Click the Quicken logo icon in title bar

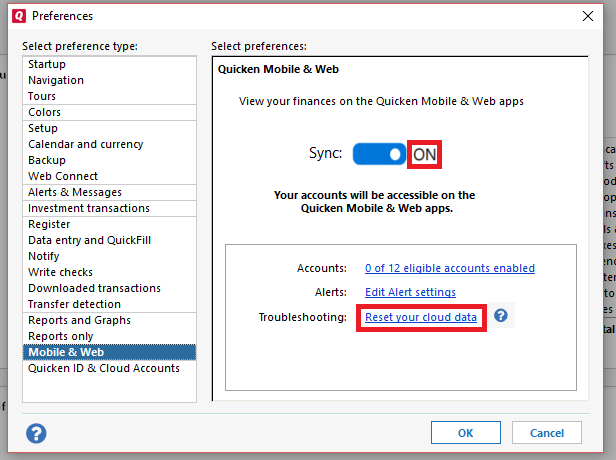[x=19, y=16]
